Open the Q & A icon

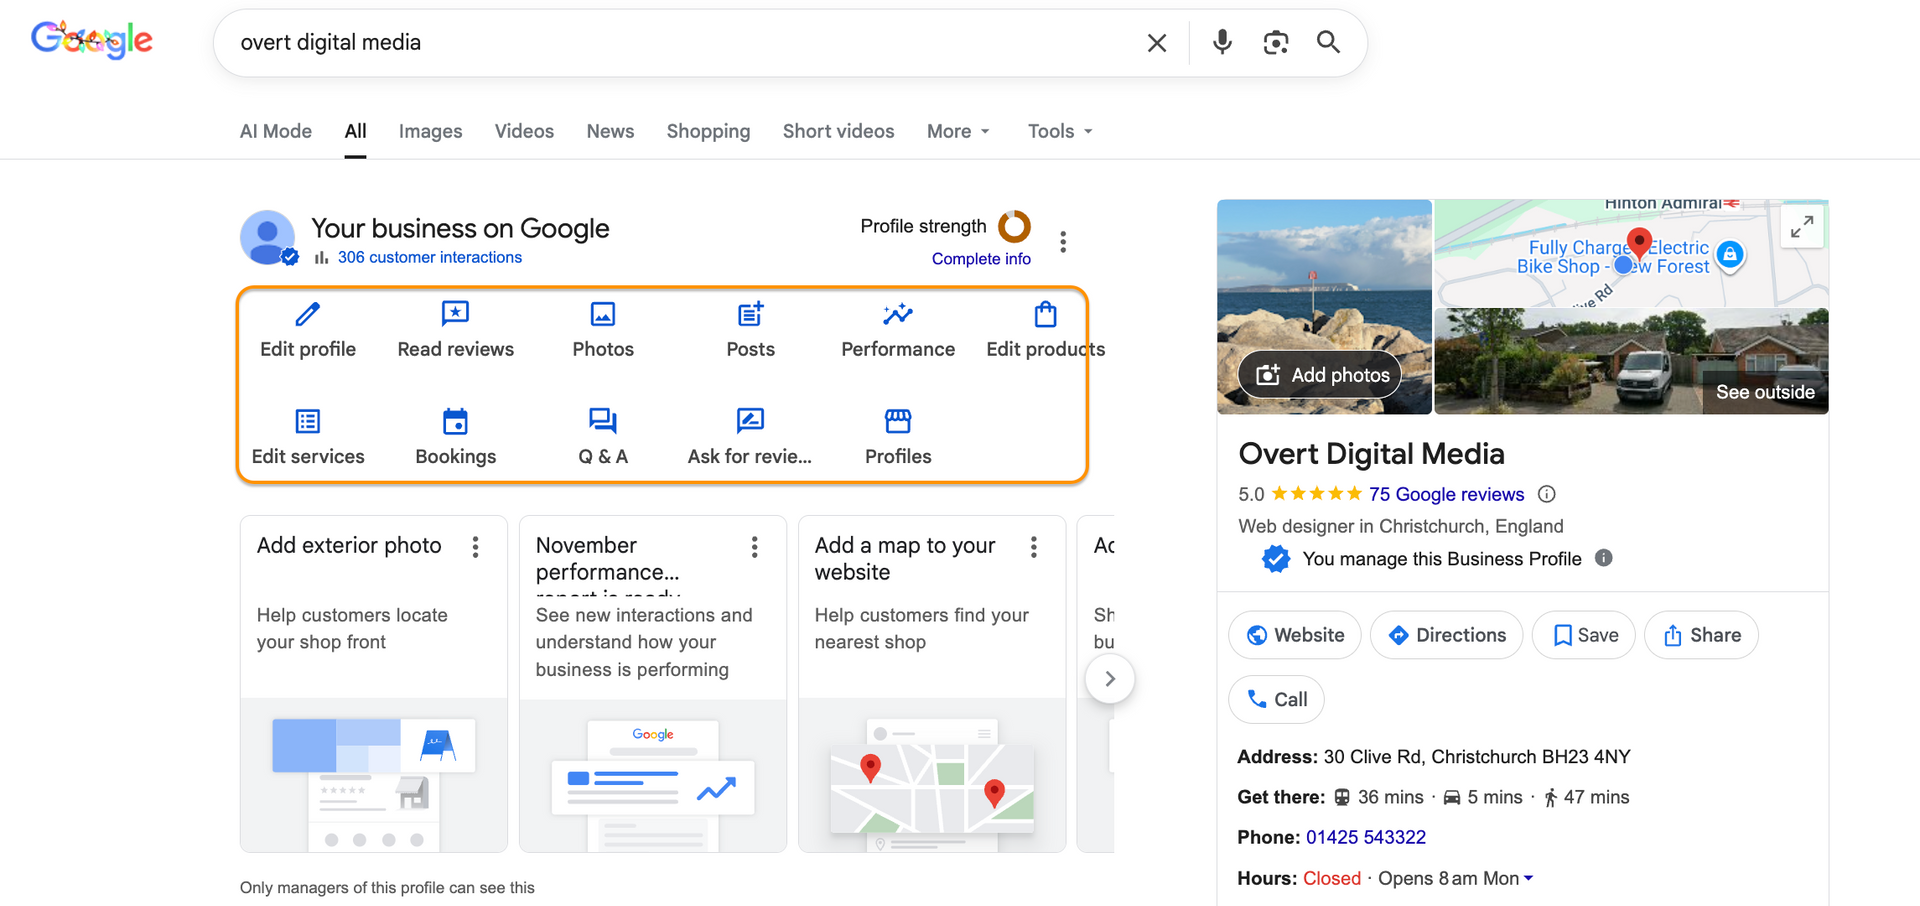(602, 421)
